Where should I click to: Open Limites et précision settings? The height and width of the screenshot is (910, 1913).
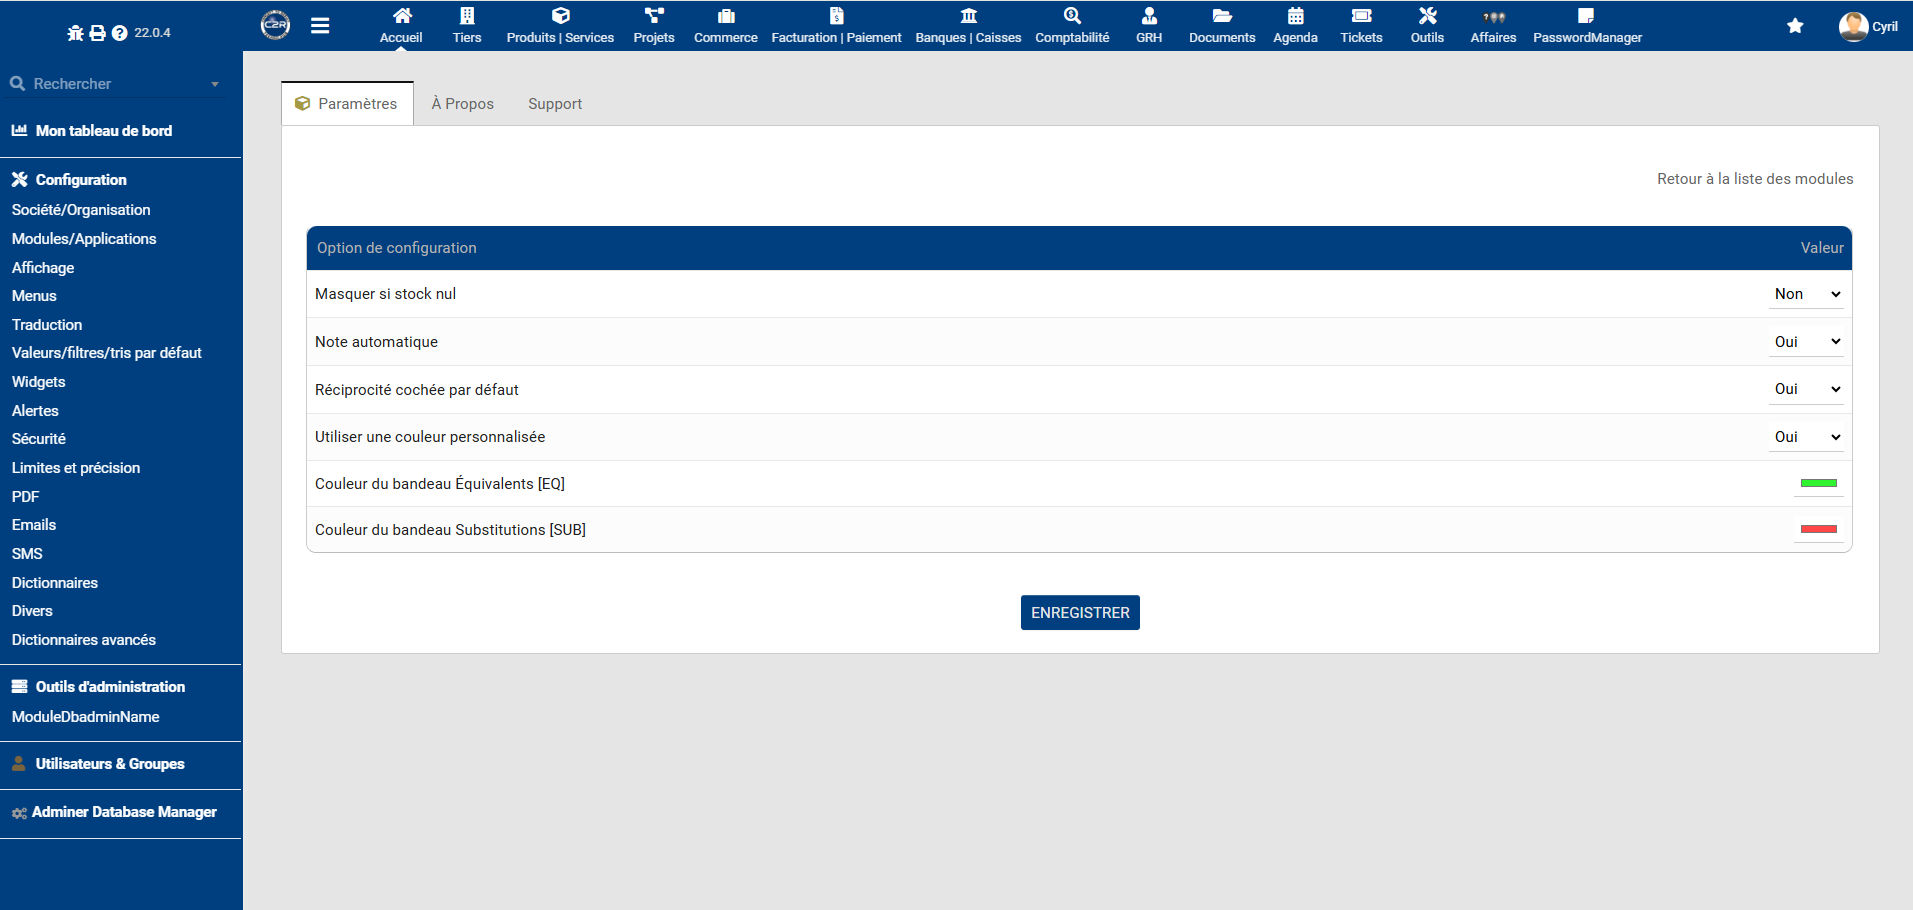pos(76,468)
